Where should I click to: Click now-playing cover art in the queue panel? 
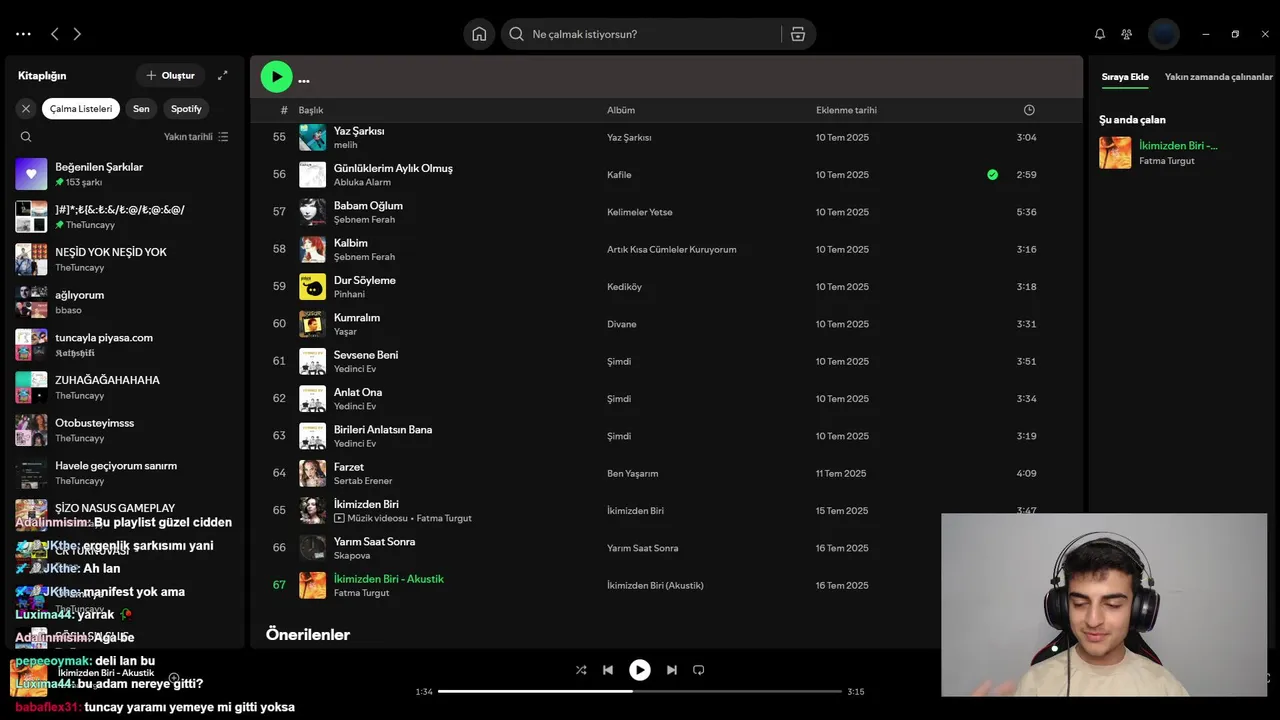[1115, 152]
